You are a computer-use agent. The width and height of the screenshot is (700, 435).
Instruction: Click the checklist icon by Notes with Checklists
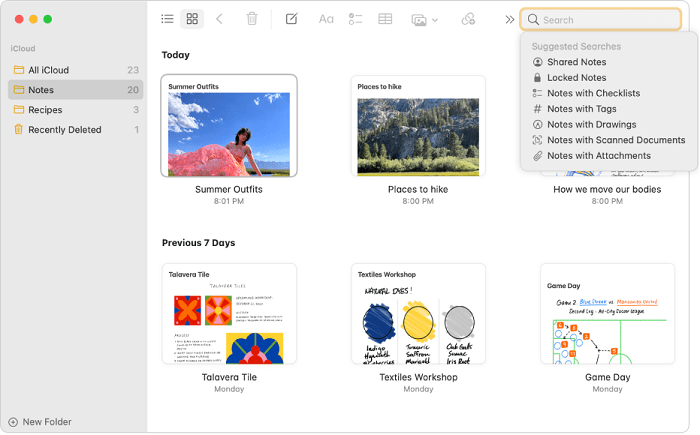pos(538,93)
